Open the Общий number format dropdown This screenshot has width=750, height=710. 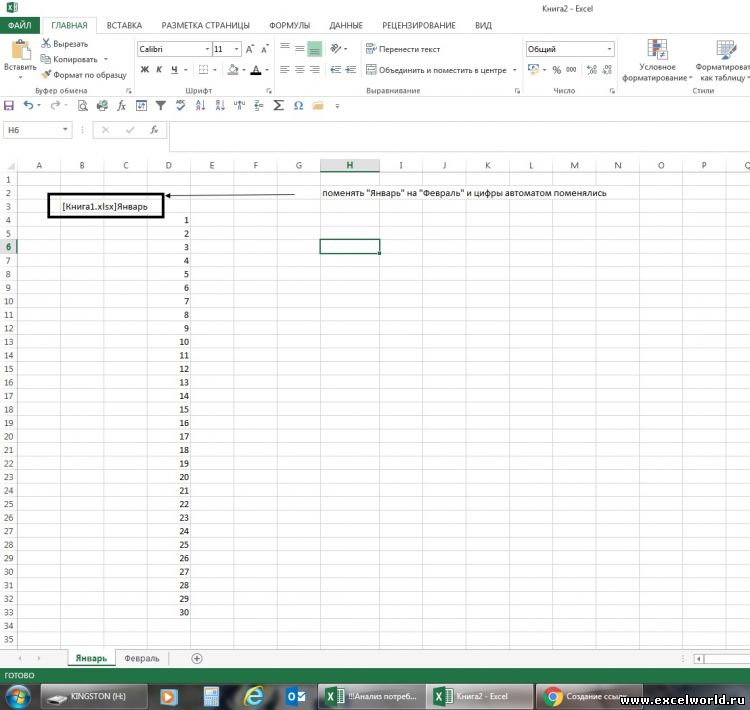(609, 49)
